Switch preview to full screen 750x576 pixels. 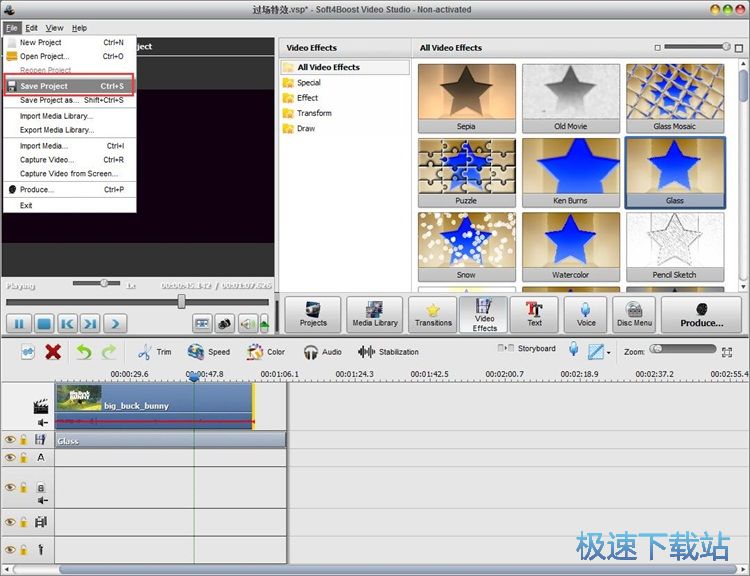[x=202, y=324]
